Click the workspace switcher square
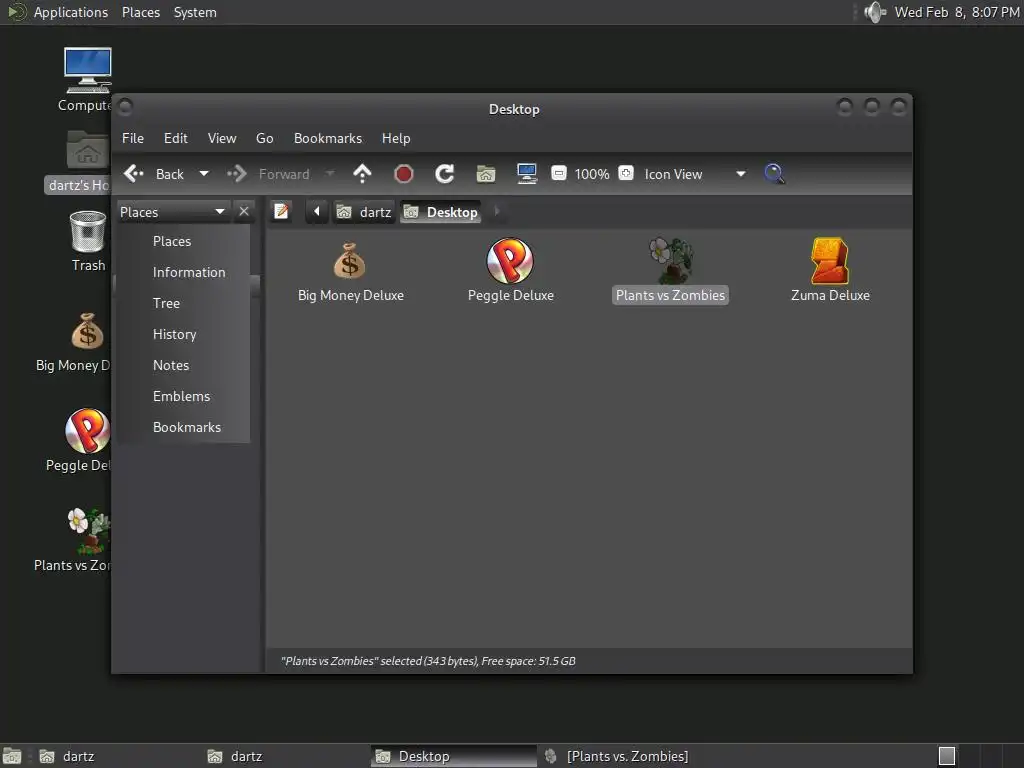Image resolution: width=1024 pixels, height=768 pixels. tap(947, 756)
